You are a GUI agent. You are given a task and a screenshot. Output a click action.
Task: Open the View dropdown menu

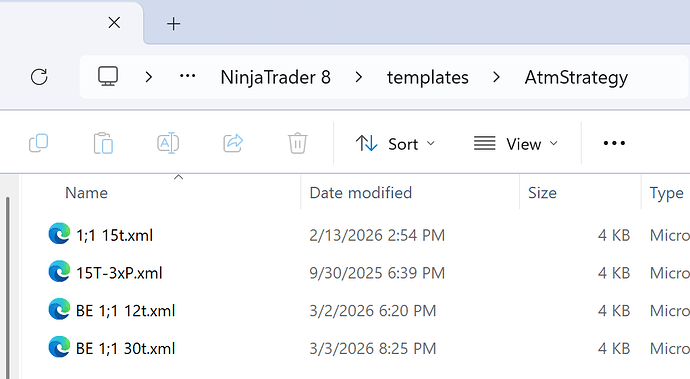[x=516, y=144]
